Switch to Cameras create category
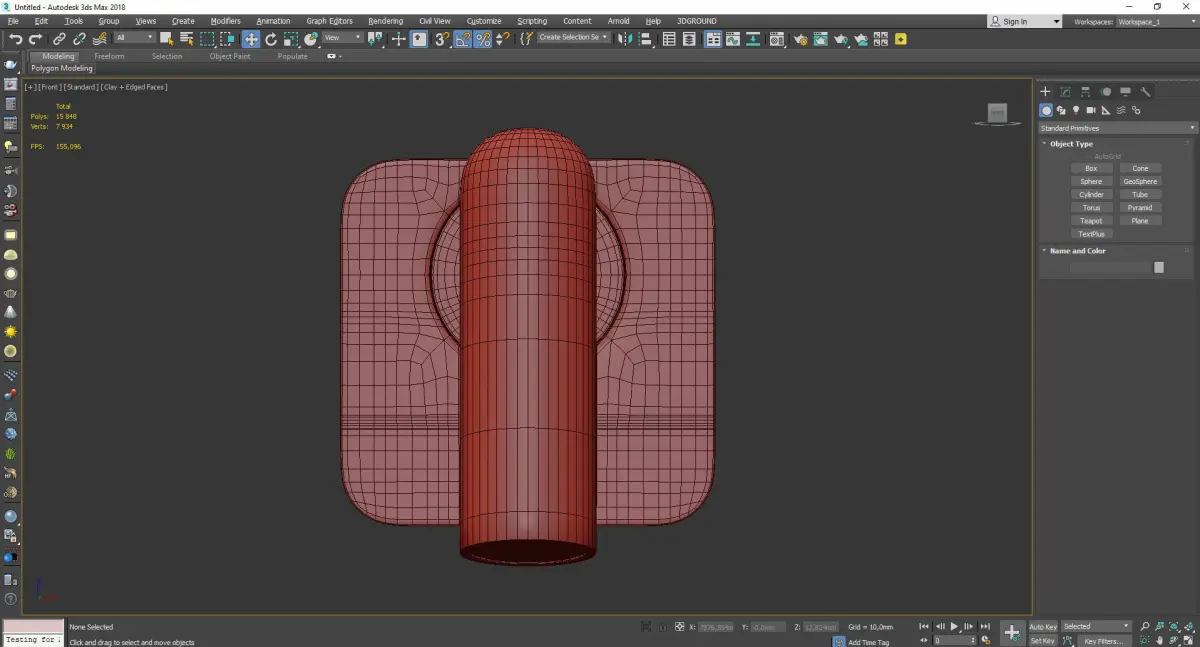Image resolution: width=1200 pixels, height=647 pixels. (1091, 110)
